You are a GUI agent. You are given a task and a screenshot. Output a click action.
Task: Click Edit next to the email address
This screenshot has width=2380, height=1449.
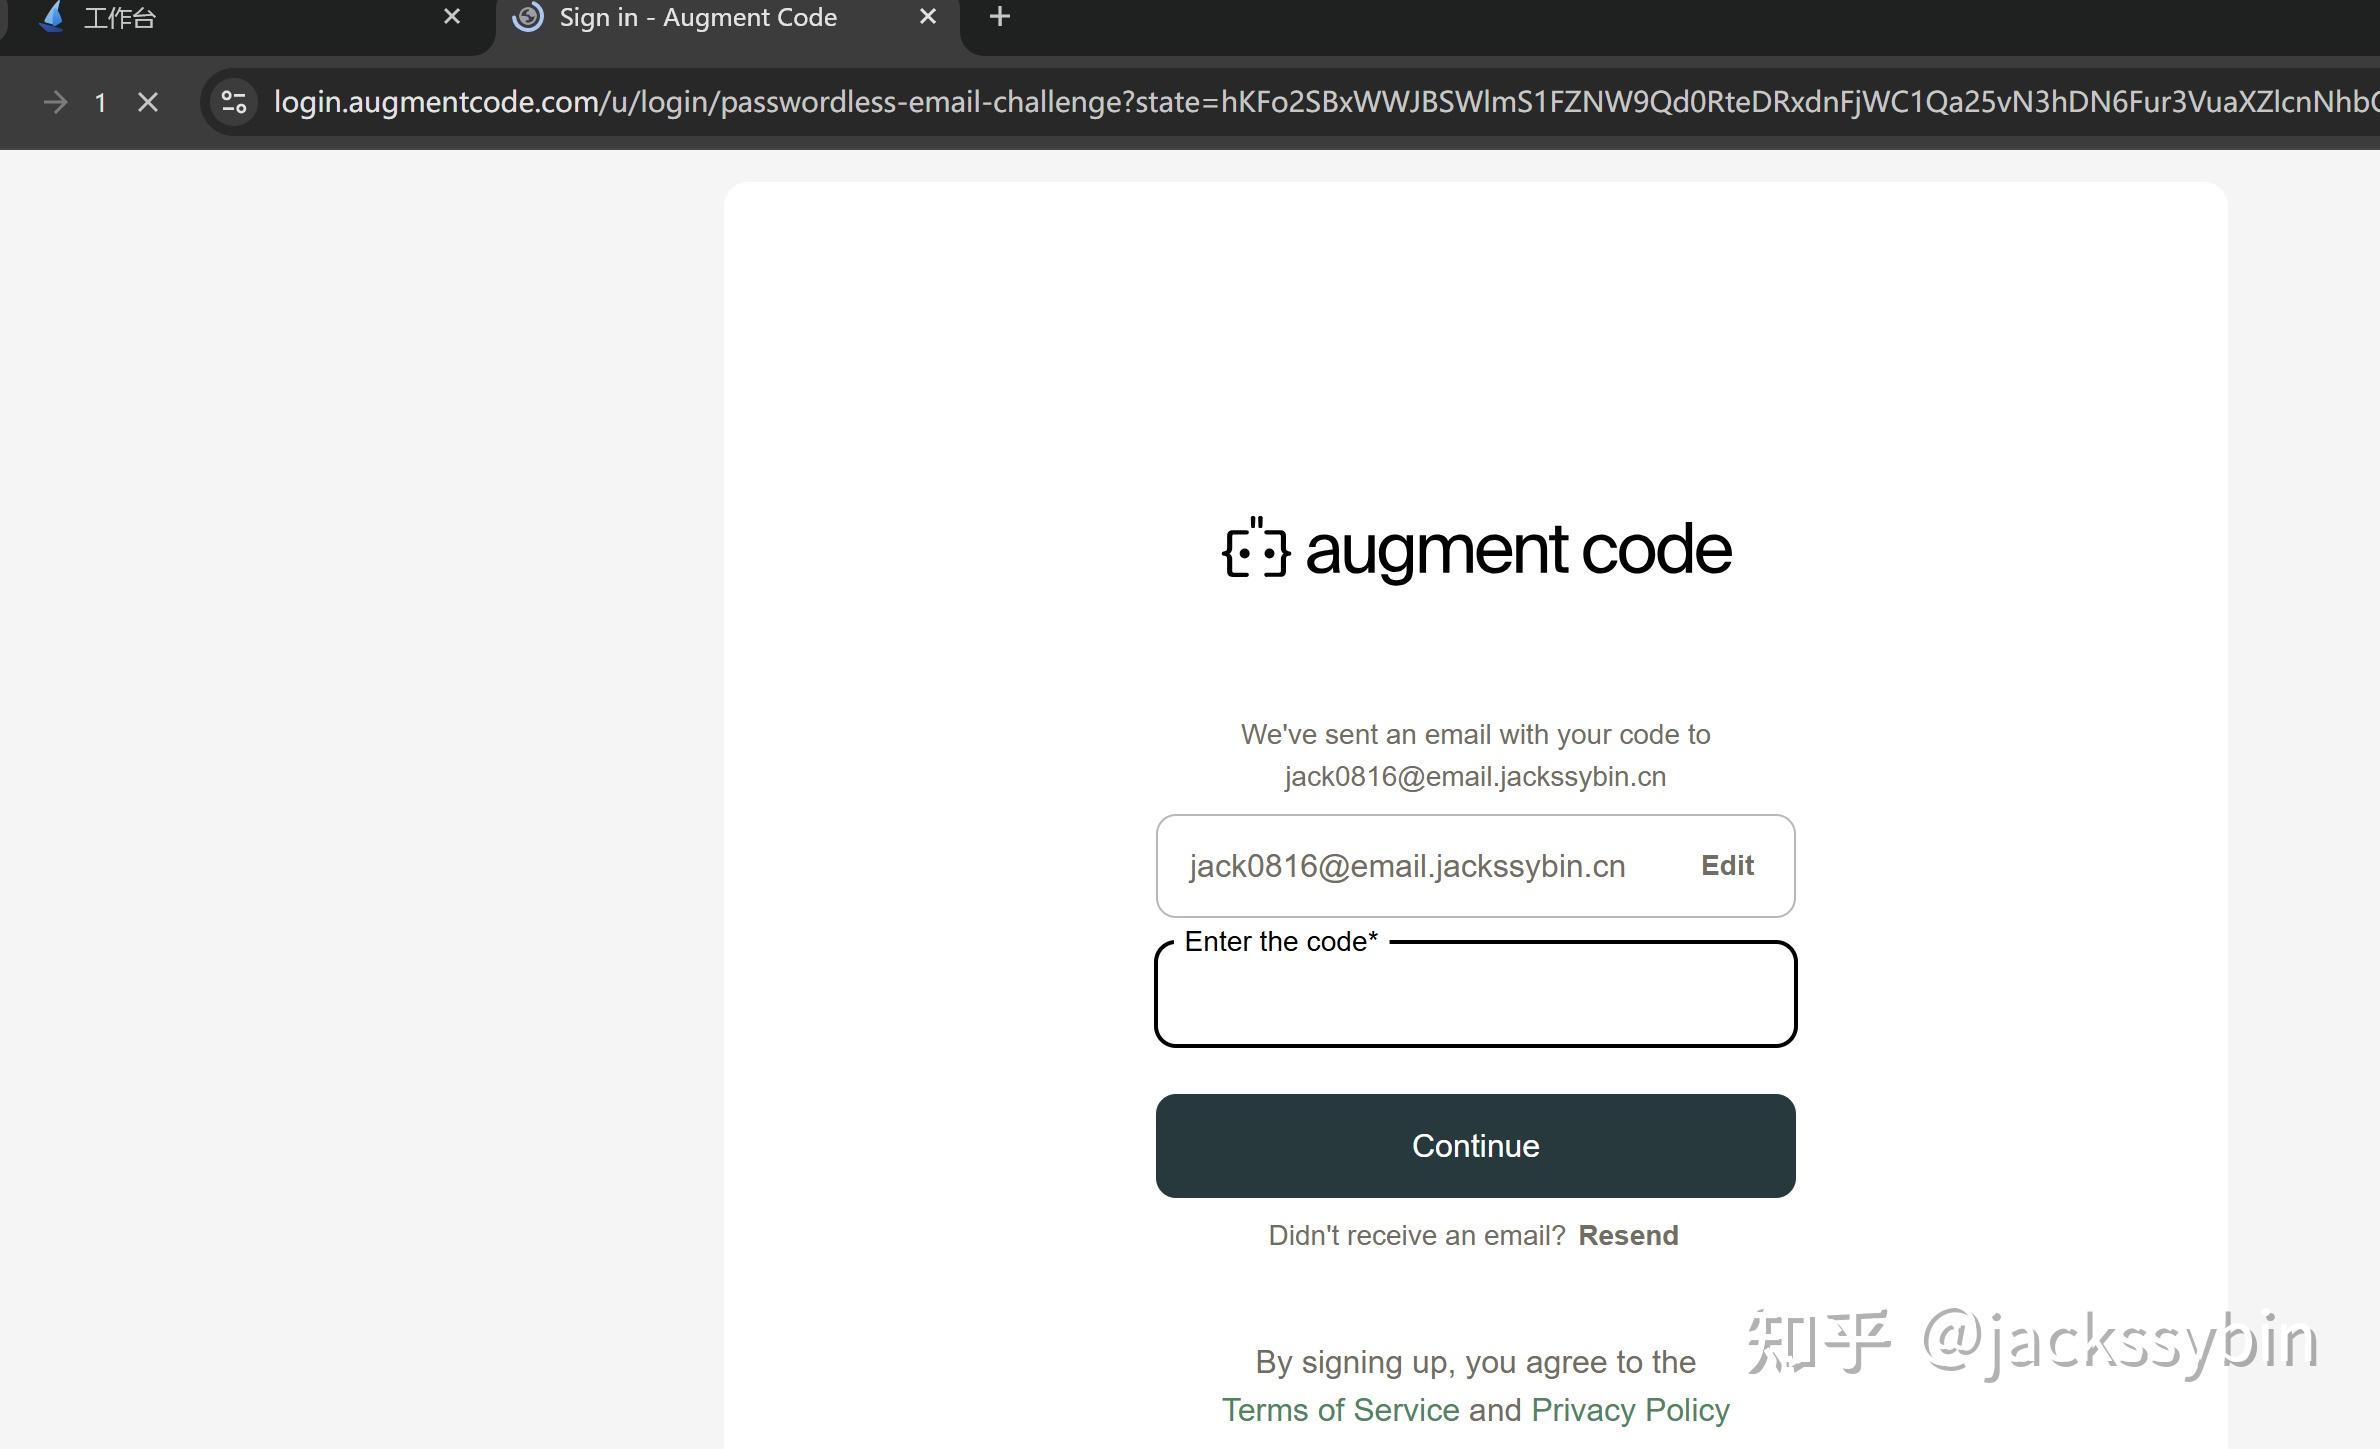click(1727, 865)
